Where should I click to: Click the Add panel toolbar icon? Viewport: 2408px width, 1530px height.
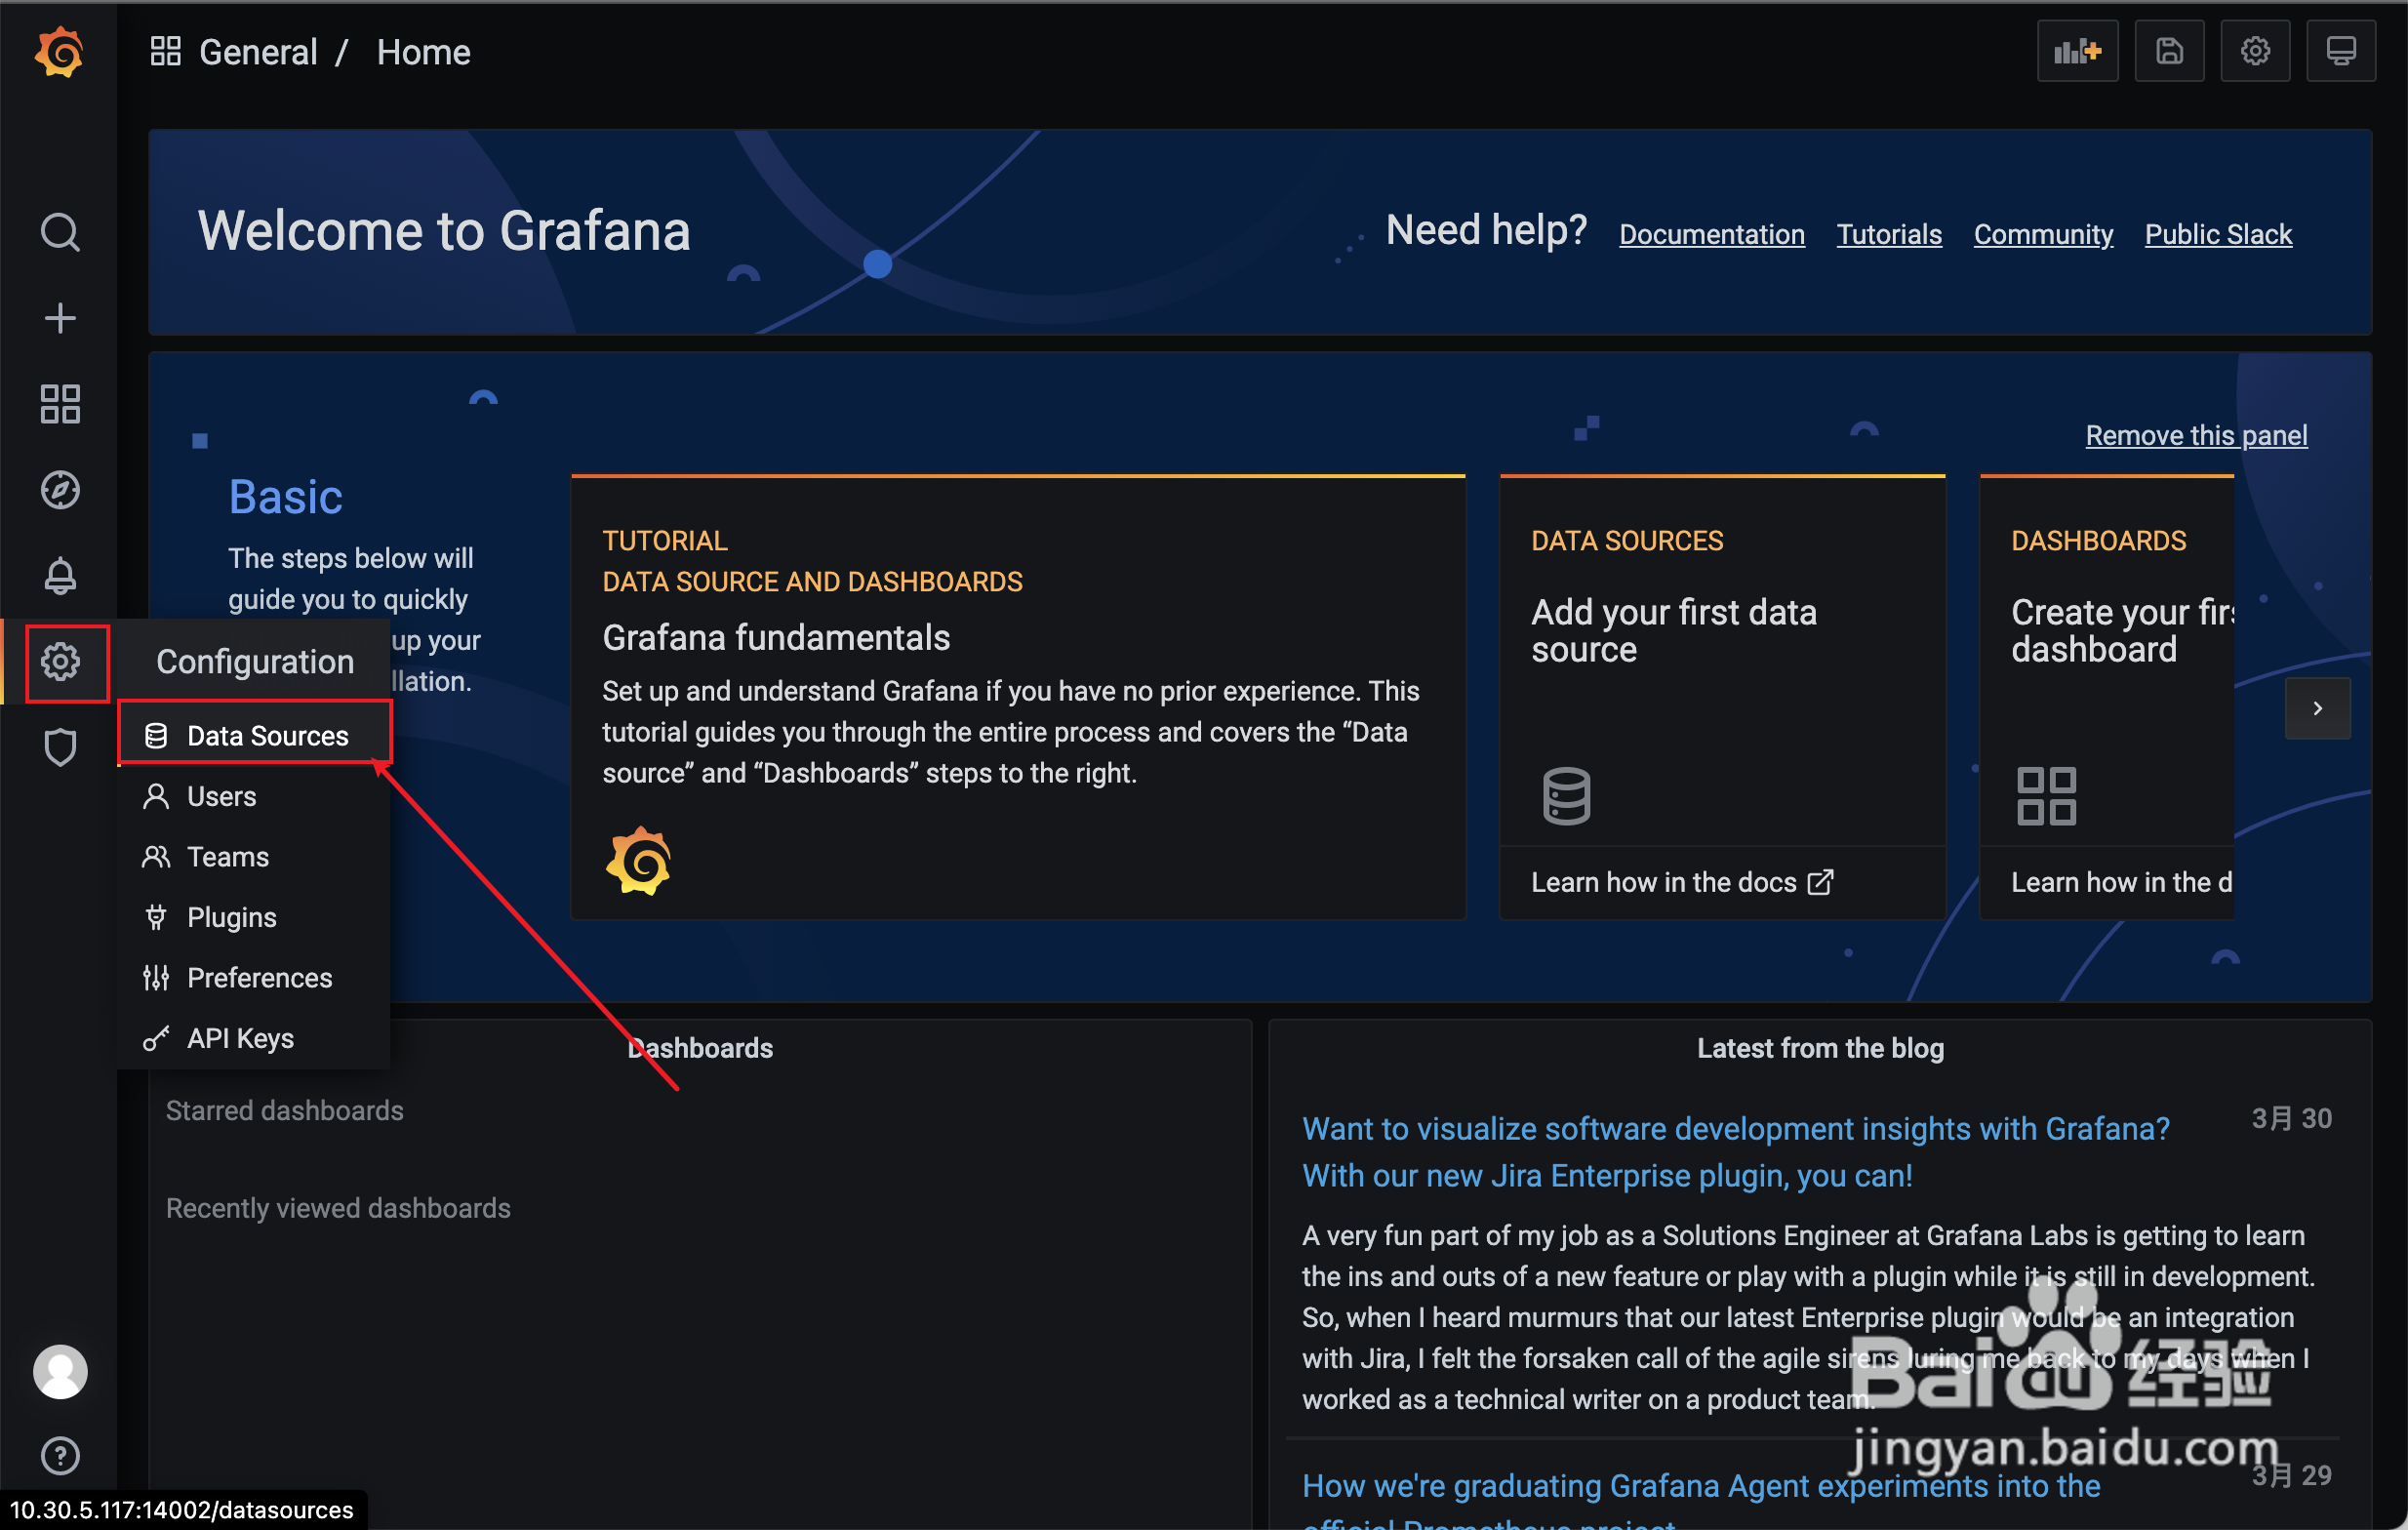2077,51
